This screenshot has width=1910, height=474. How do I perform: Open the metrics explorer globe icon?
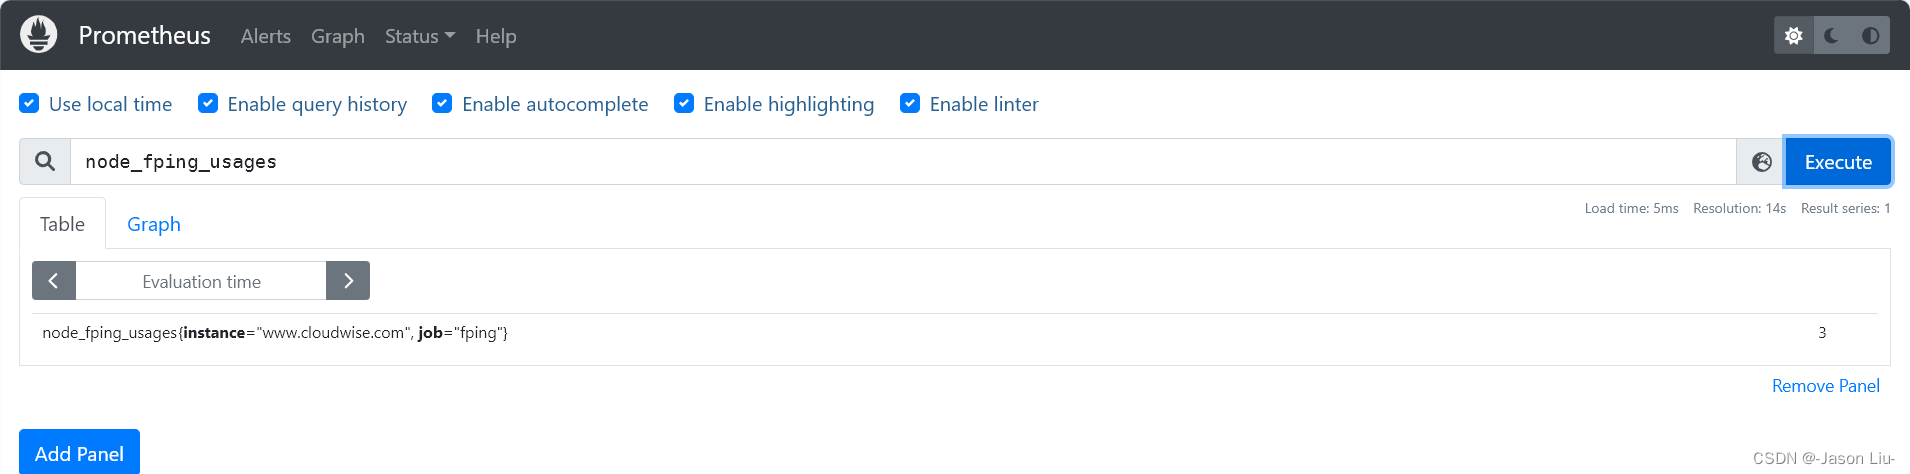(1761, 162)
